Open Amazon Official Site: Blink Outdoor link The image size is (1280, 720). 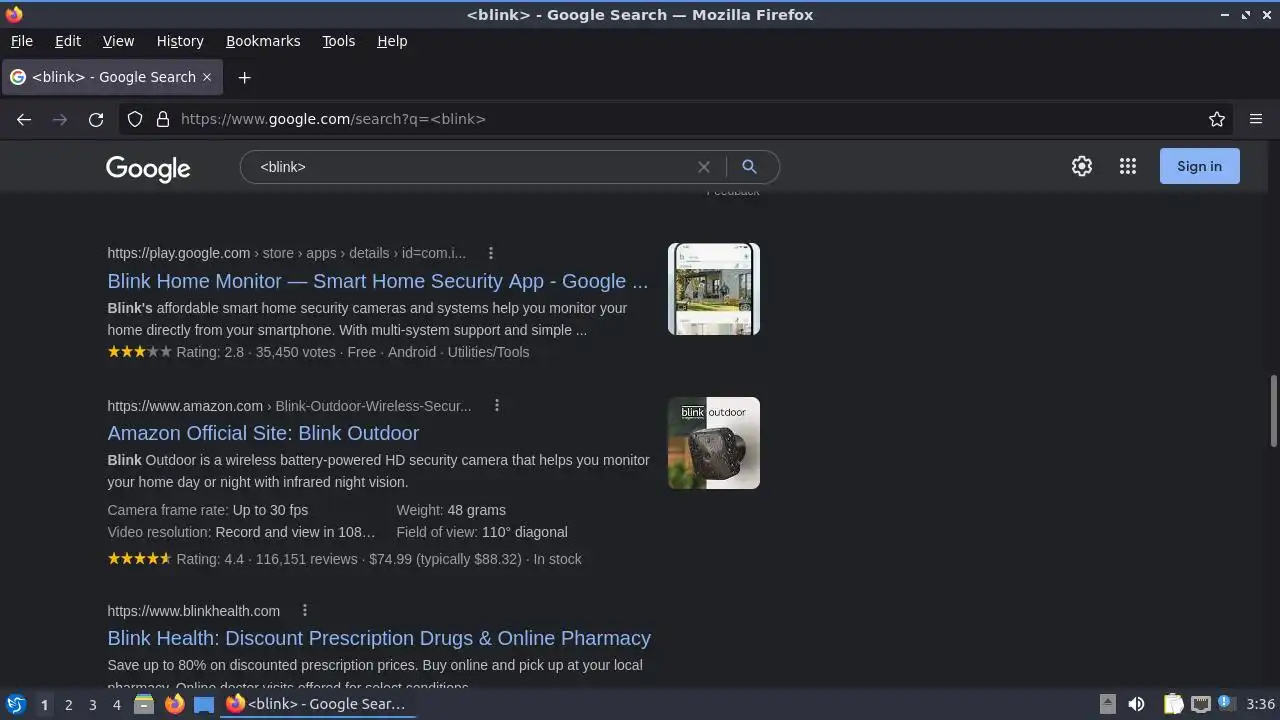click(x=263, y=433)
